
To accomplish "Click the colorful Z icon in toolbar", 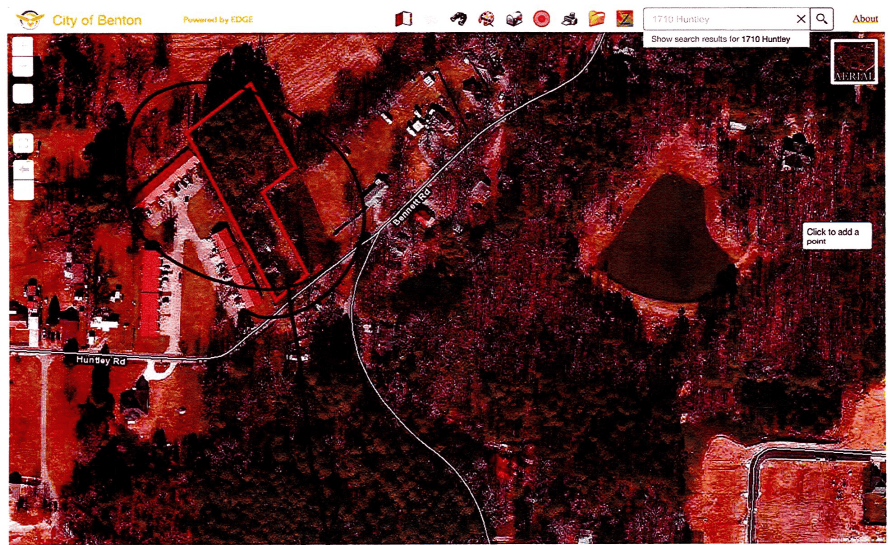I will (624, 18).
